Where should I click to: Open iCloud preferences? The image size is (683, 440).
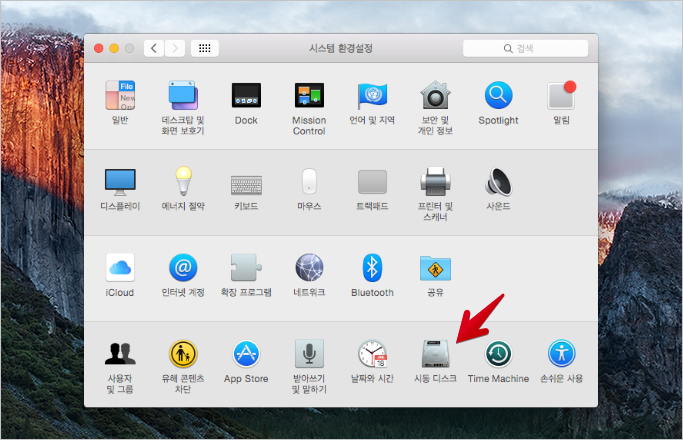(120, 267)
